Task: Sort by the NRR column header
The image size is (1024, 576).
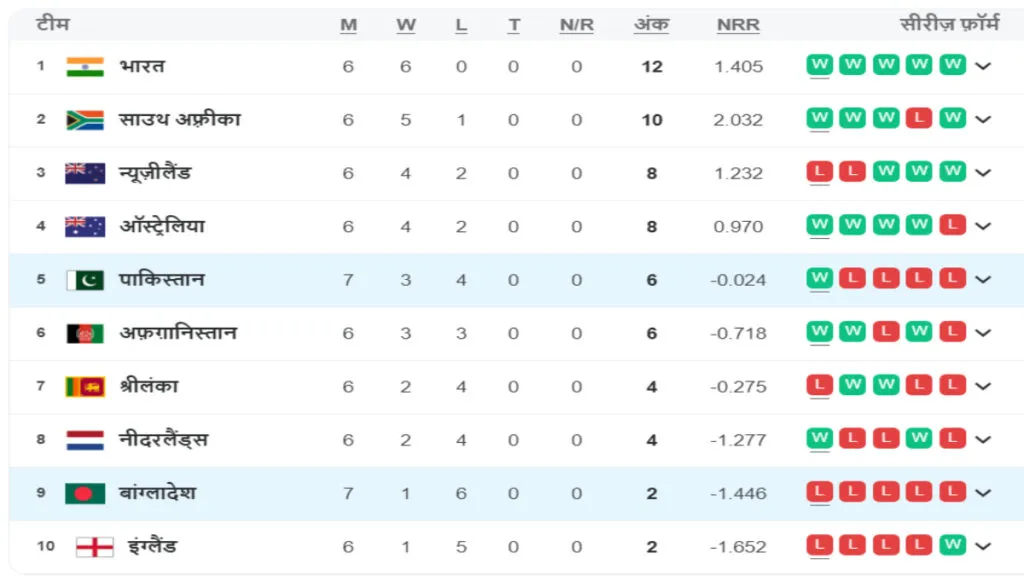Action: pyautogui.click(x=738, y=25)
